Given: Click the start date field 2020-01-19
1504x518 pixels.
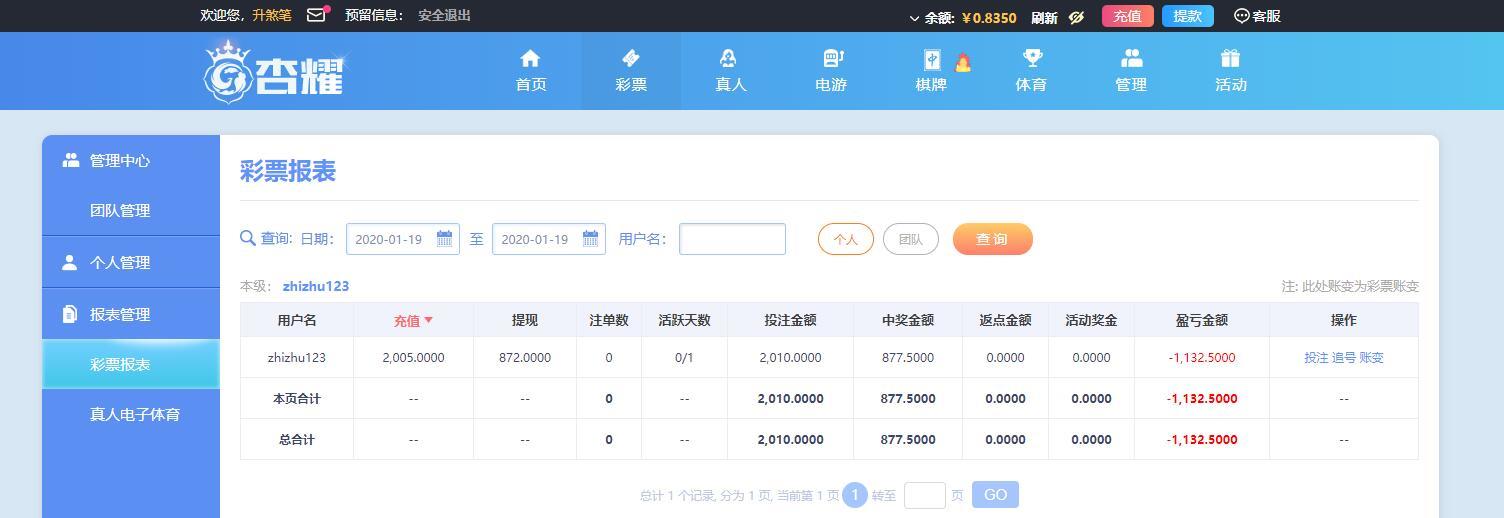Looking at the screenshot, I should 403,239.
